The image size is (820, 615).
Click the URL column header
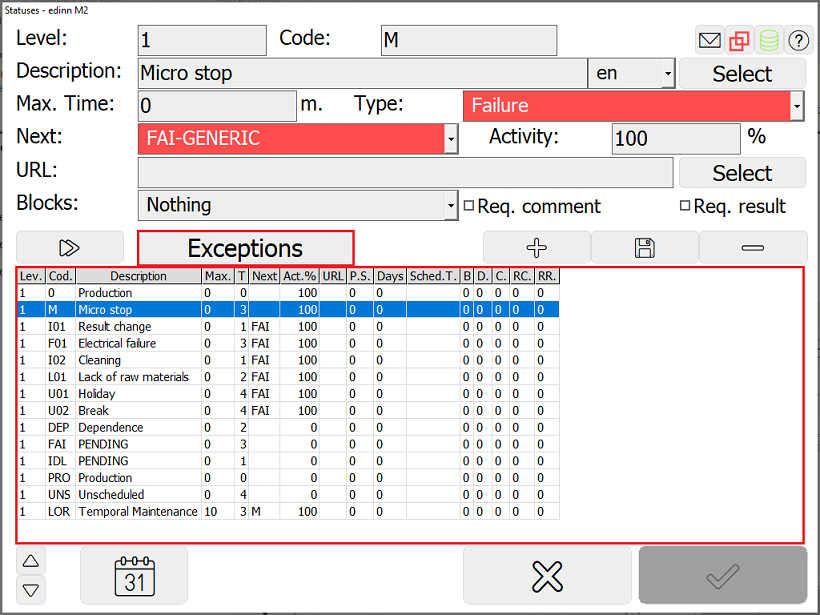tap(333, 276)
